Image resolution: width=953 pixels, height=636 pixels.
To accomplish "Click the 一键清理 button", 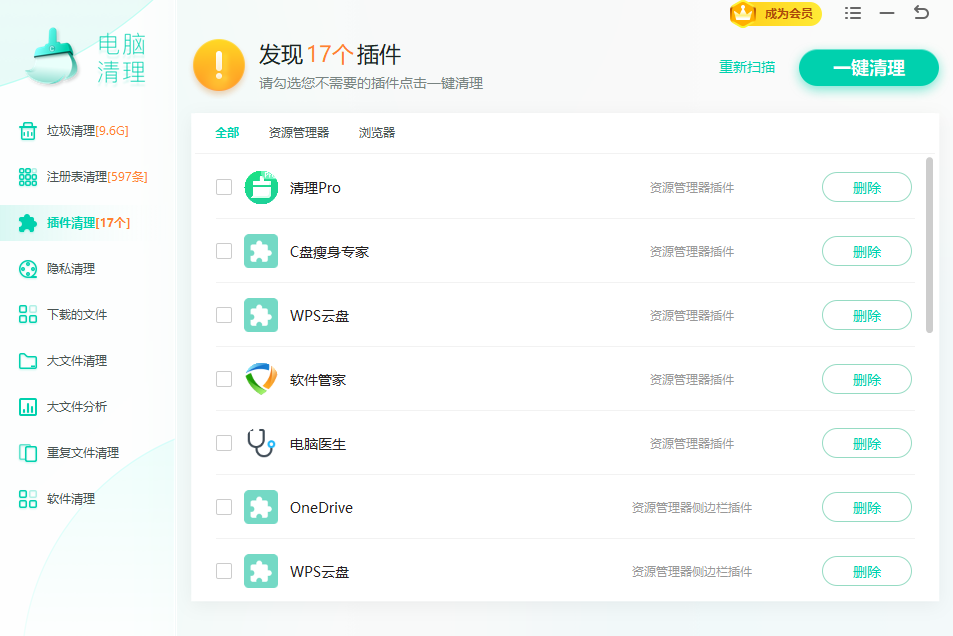I will click(x=868, y=68).
